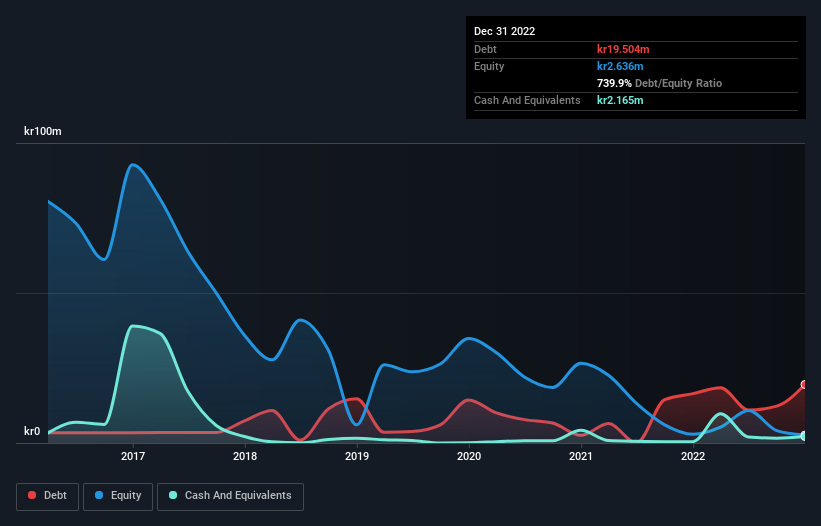Viewport: 821px width, 526px height.
Task: Click Cash And Equivalents label in tooltip
Action: 527,100
